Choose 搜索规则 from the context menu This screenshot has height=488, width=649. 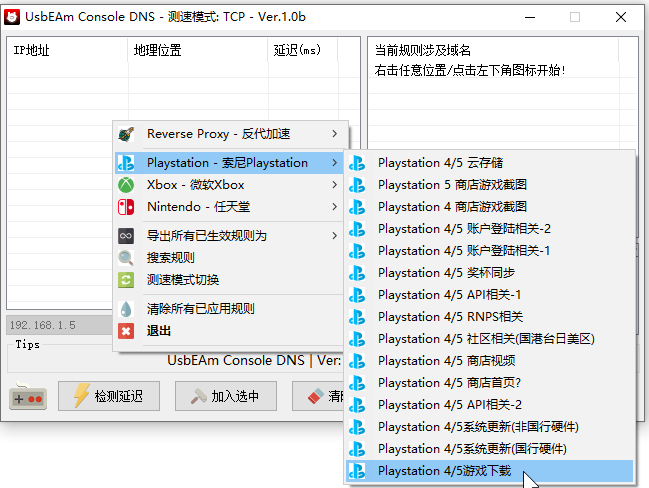(x=229, y=258)
